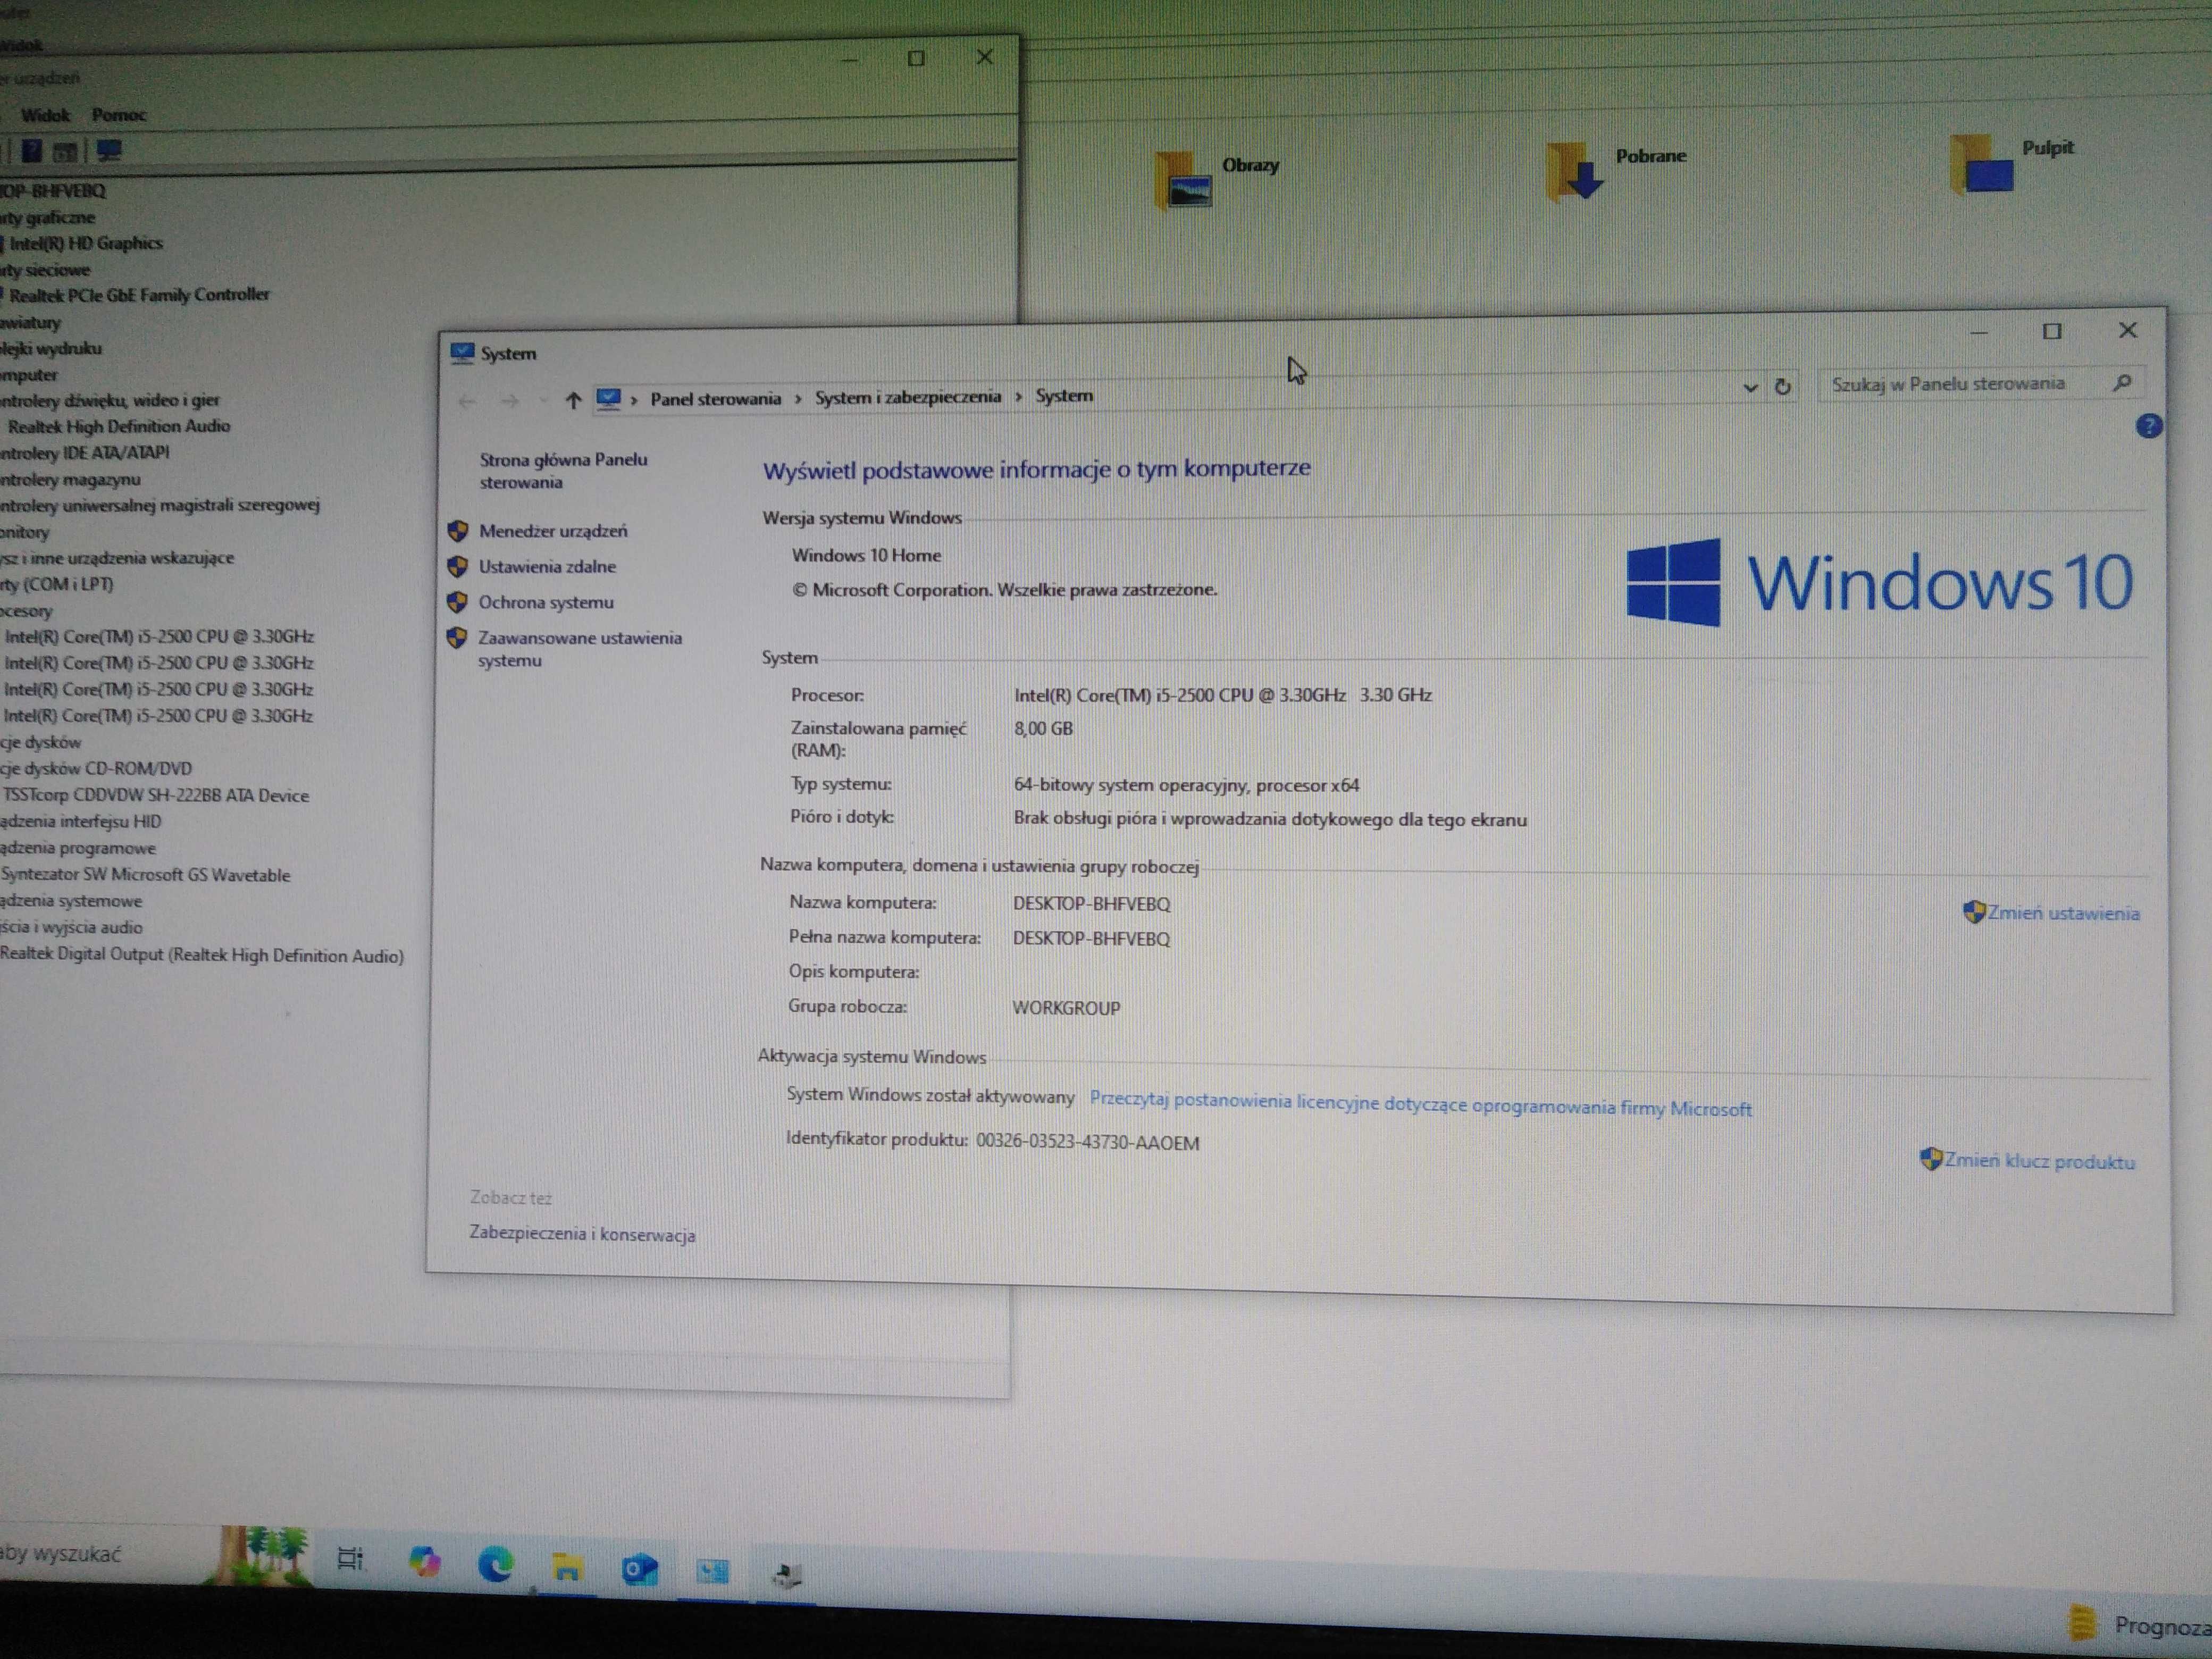The width and height of the screenshot is (2212, 1659).
Task: Click the 8,00 GB RAM value
Action: (x=1043, y=729)
